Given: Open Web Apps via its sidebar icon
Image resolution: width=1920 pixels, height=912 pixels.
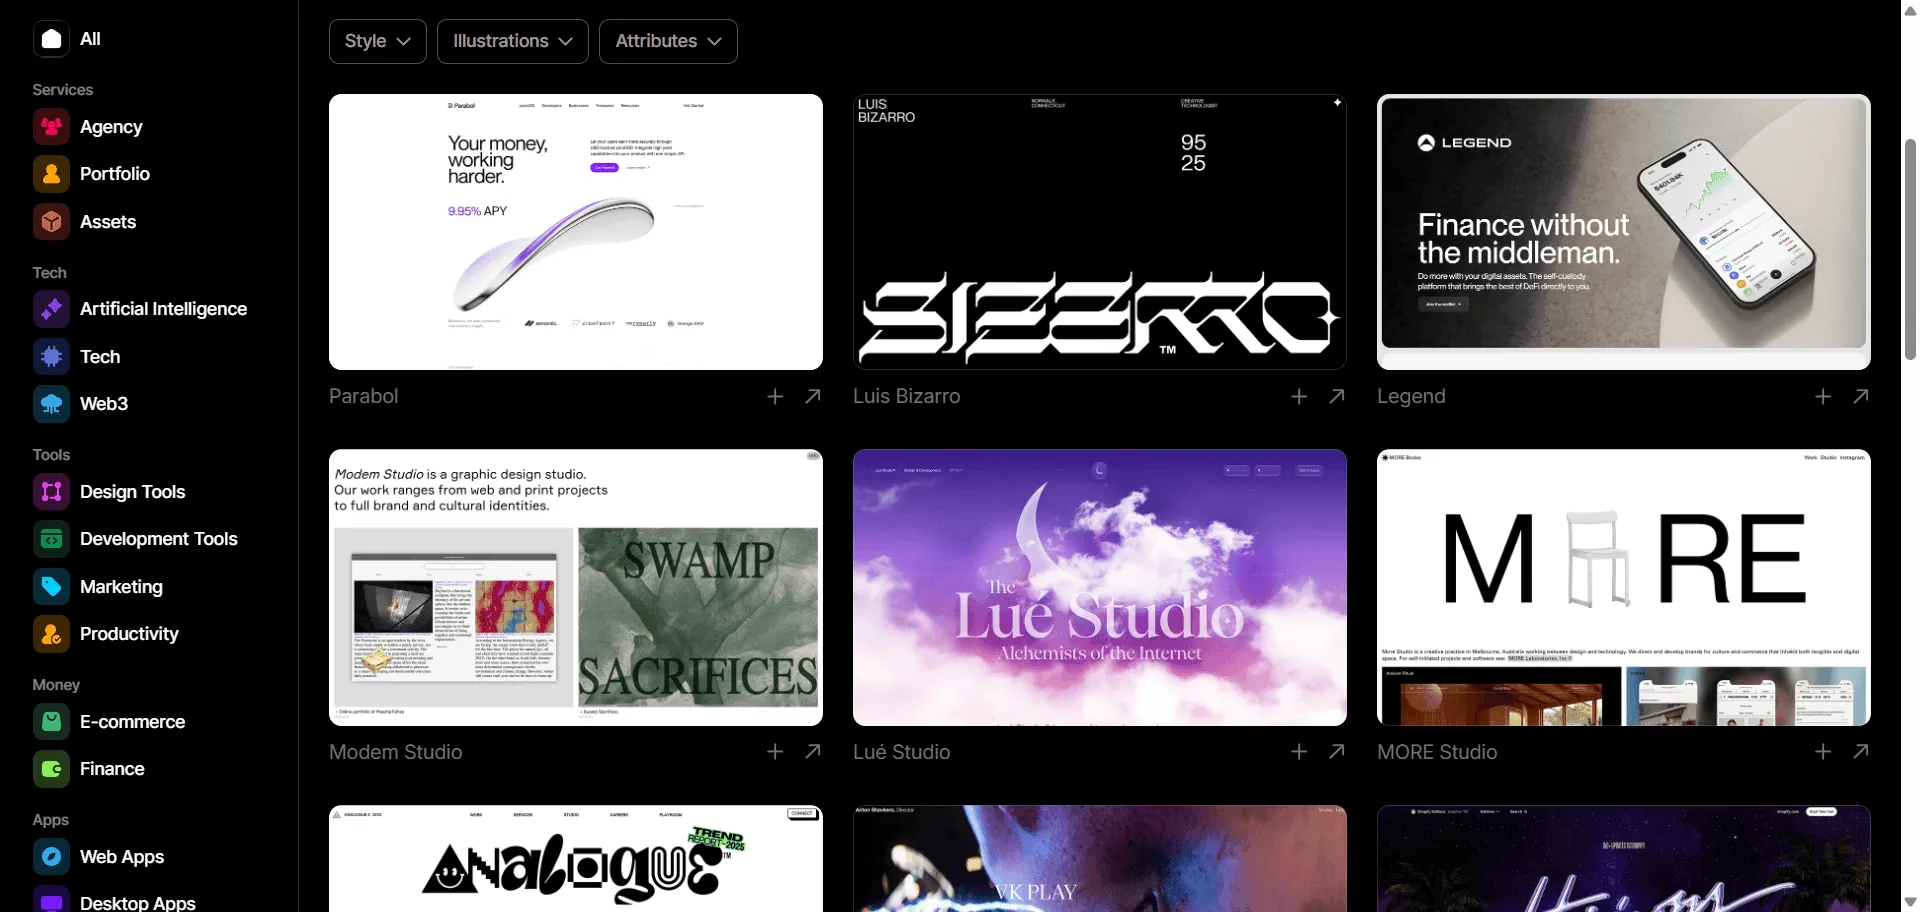Looking at the screenshot, I should 51,857.
